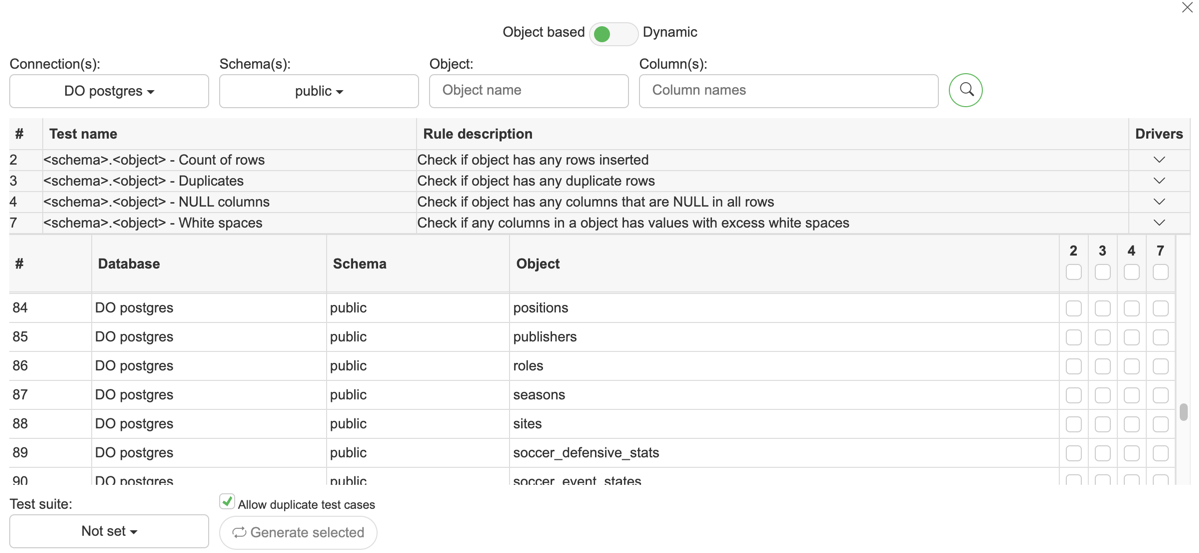The height and width of the screenshot is (553, 1199).
Task: Click inside the Object name field
Action: [x=528, y=91]
